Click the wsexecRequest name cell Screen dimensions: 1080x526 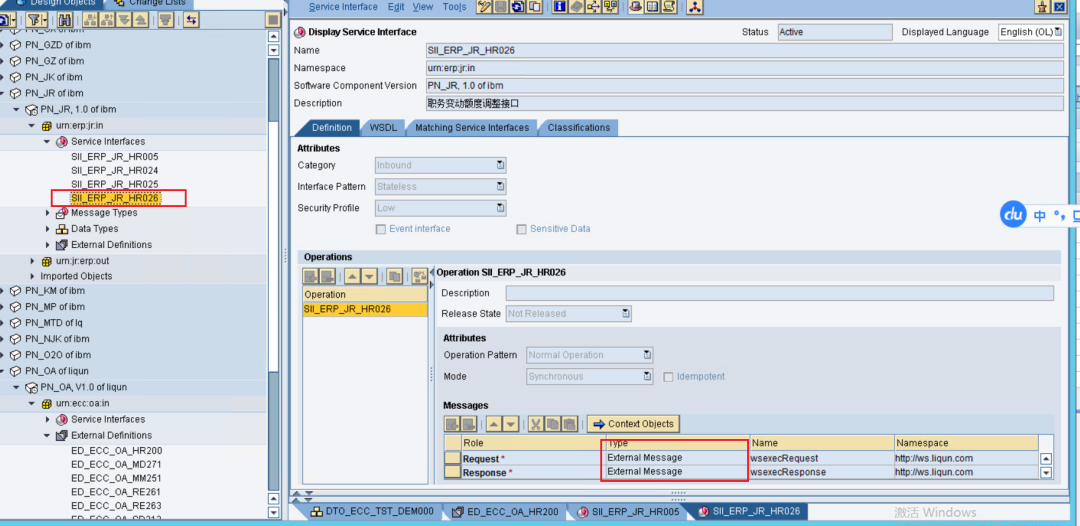[821, 459]
